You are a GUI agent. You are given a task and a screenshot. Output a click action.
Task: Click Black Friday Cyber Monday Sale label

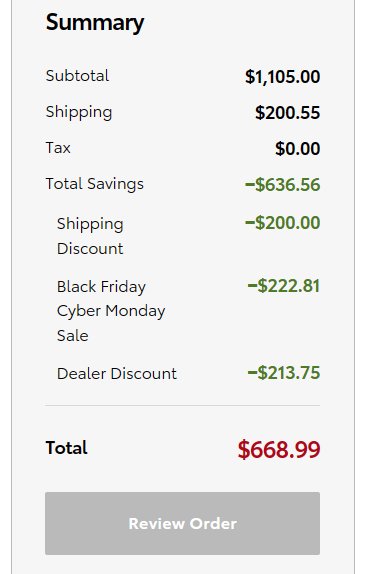pos(111,311)
